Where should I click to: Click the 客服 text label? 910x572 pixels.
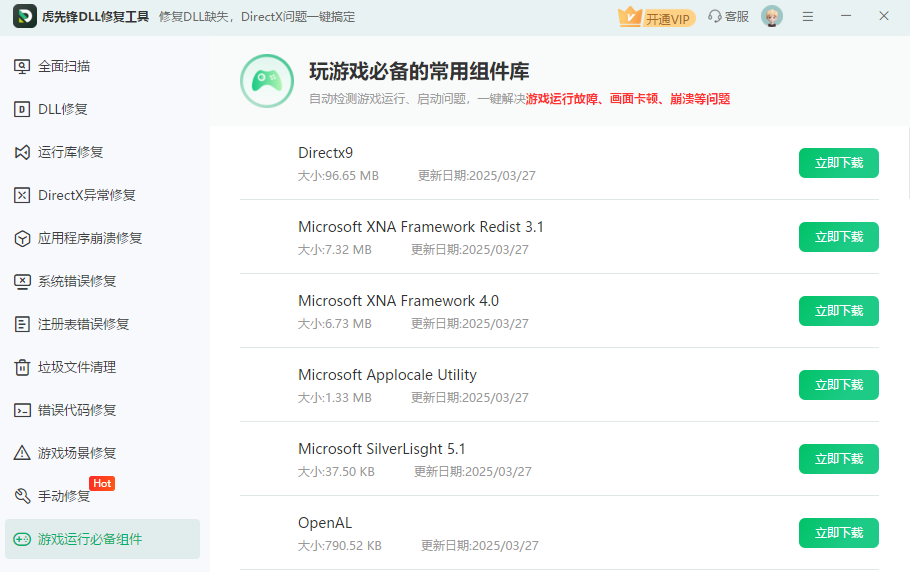coord(737,17)
